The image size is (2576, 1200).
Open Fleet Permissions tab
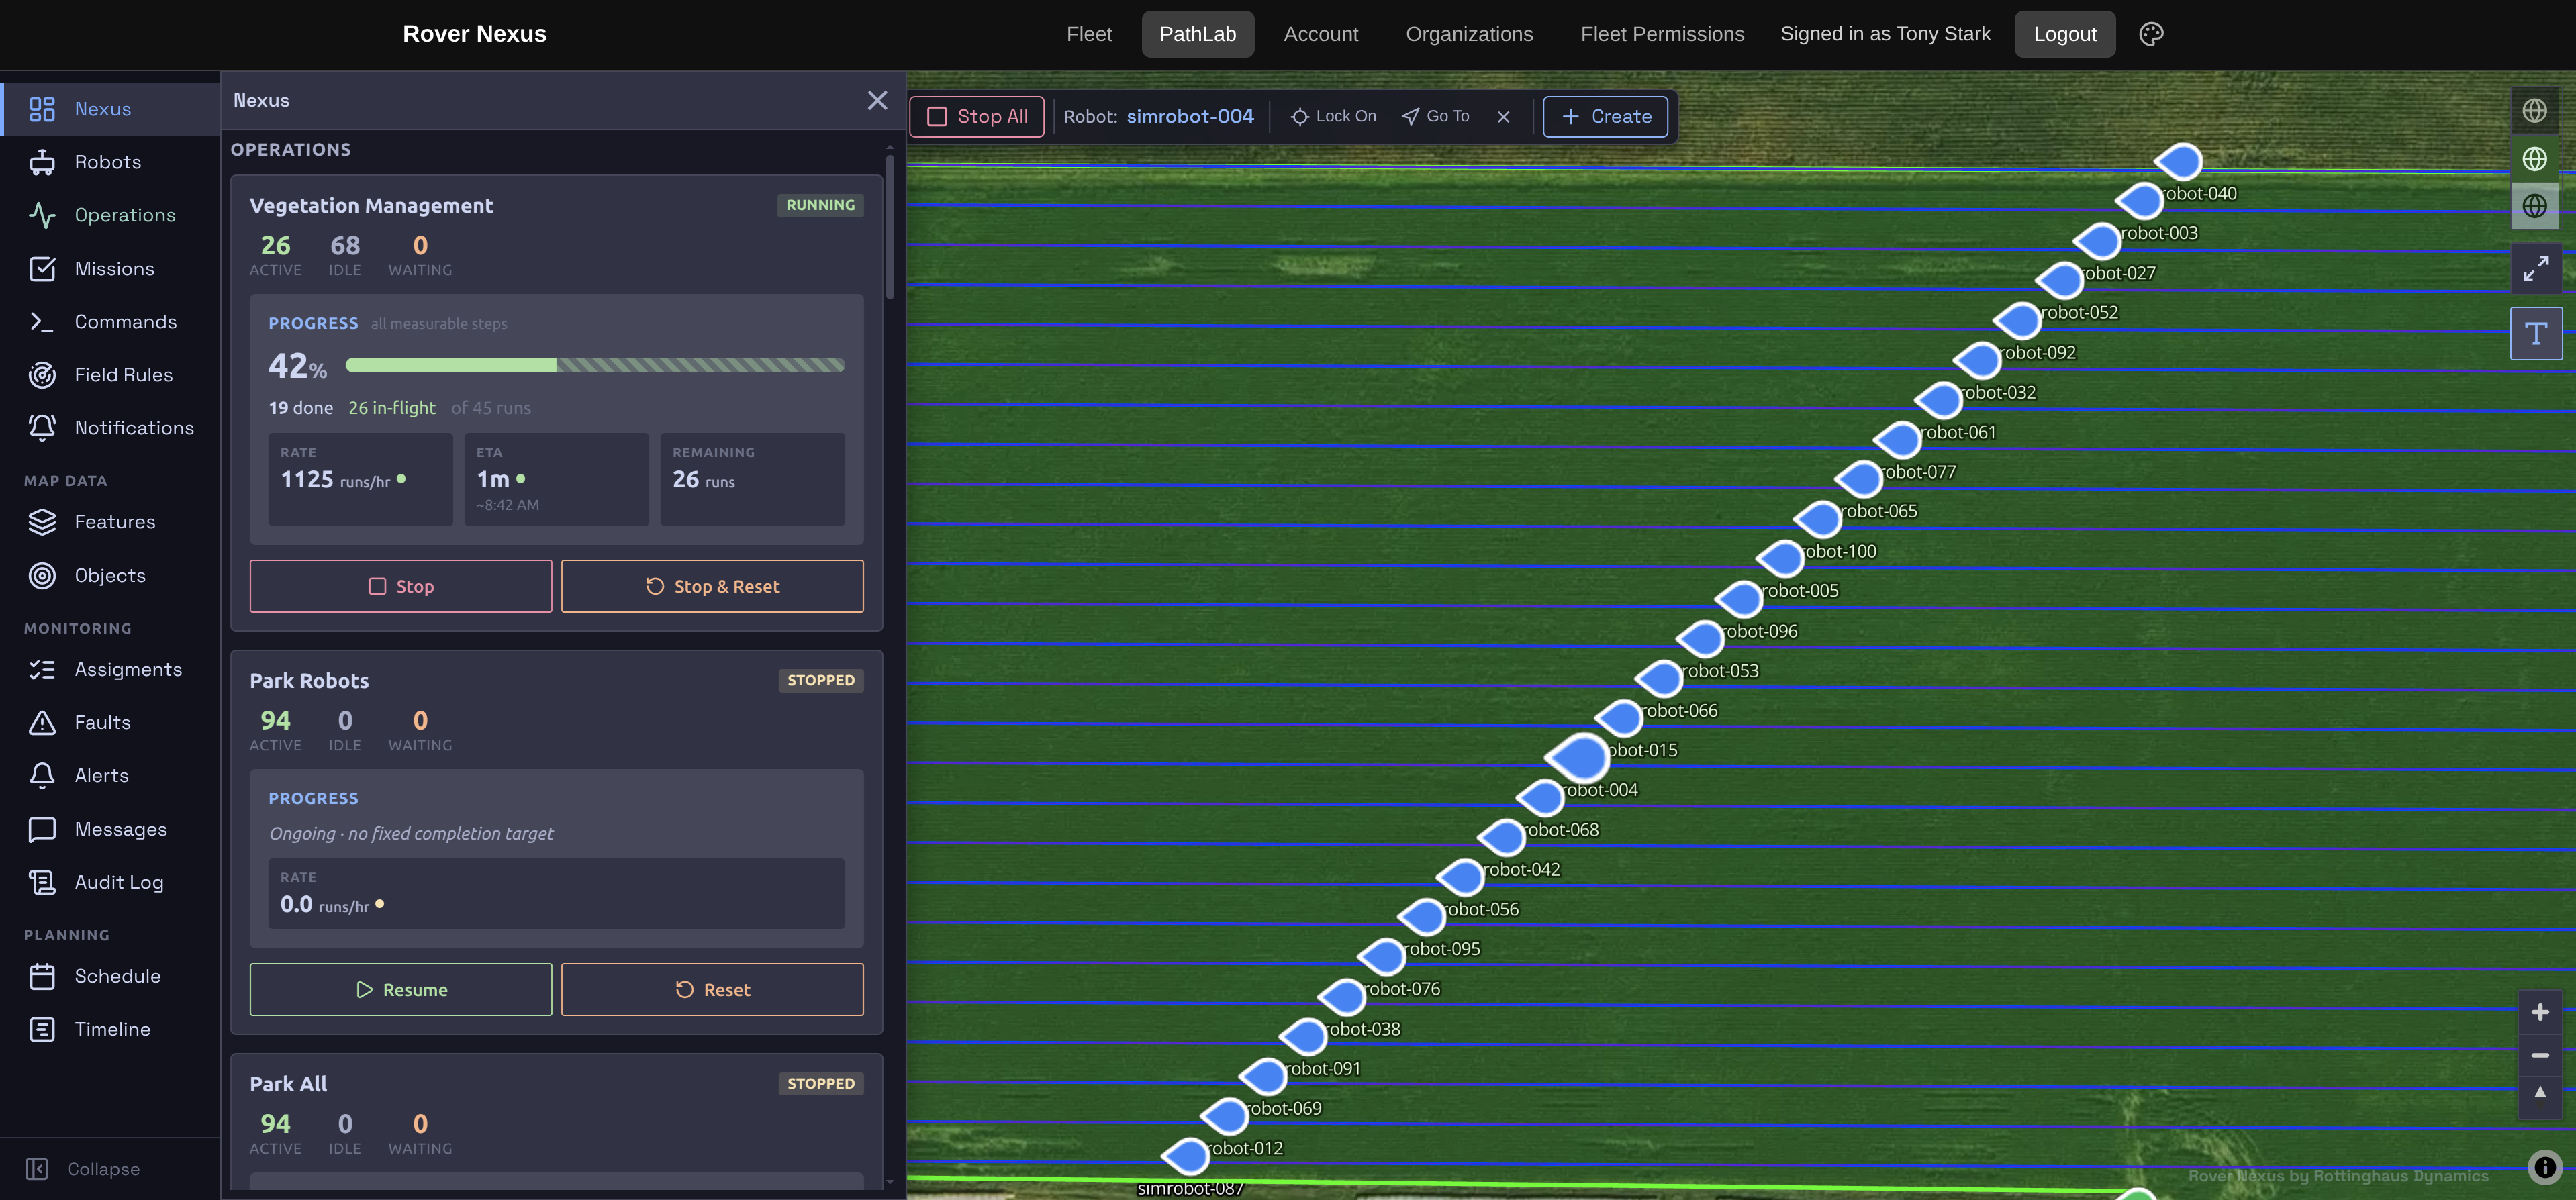click(x=1662, y=34)
